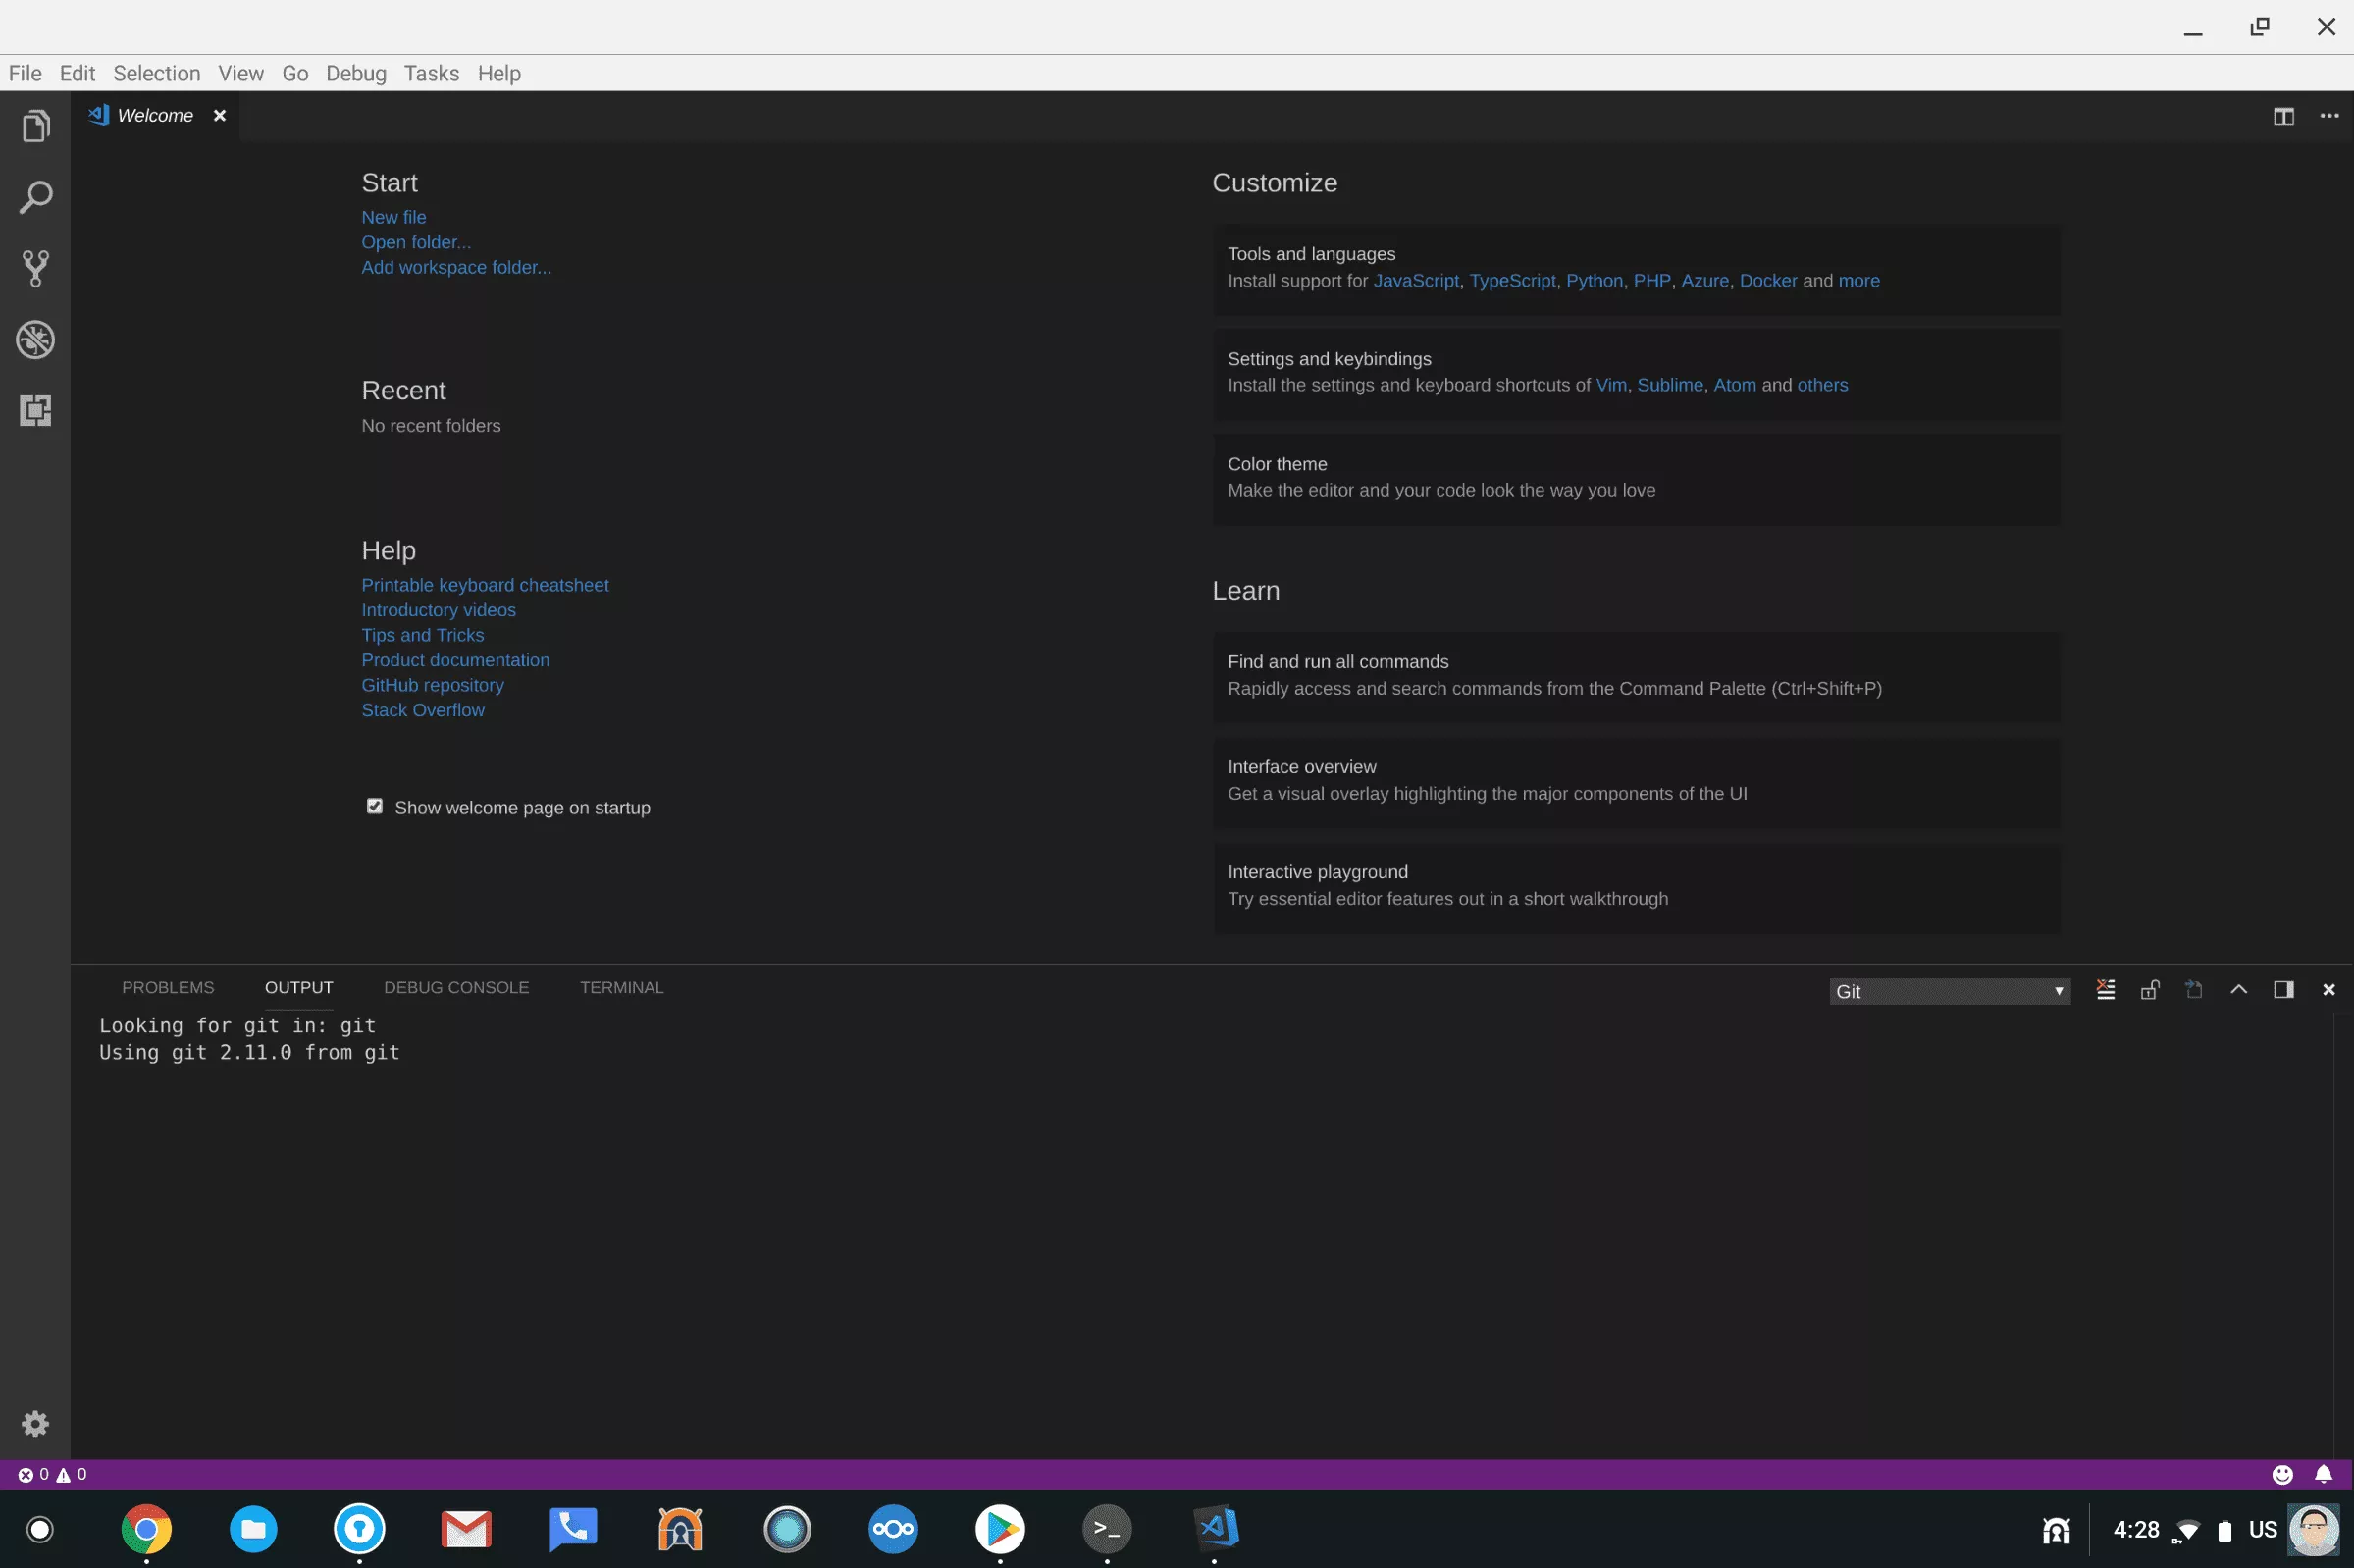Viewport: 2354px width, 1568px height.
Task: Open the Debug view in activity bar
Action: click(35, 339)
